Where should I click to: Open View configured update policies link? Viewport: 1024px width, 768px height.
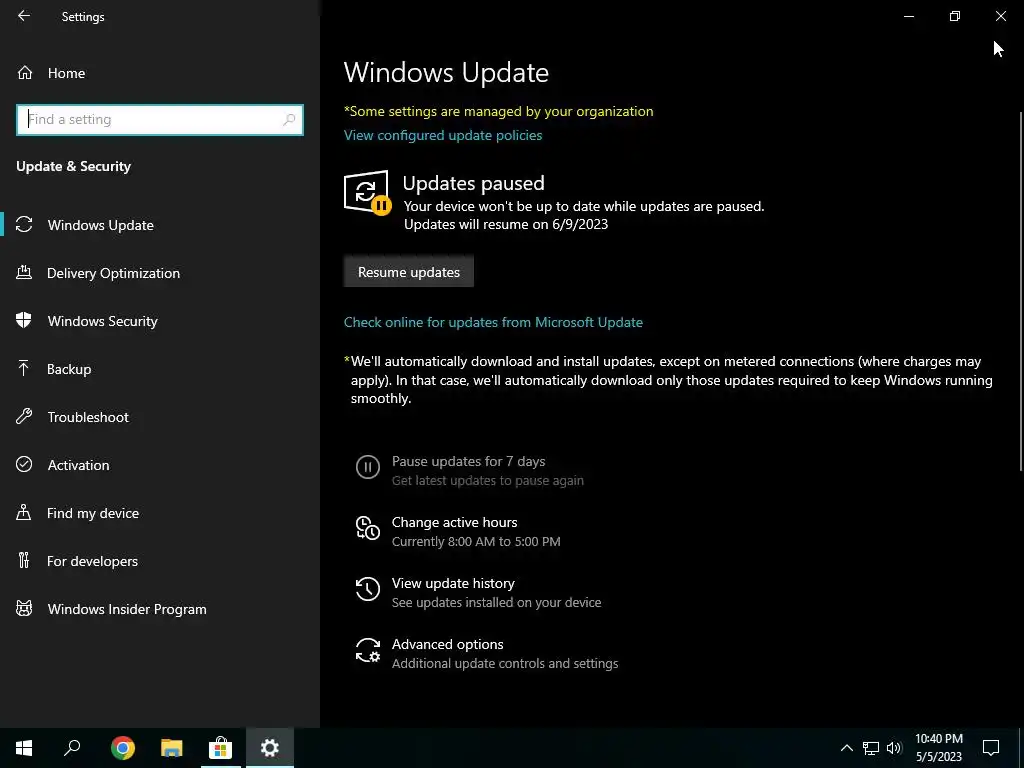point(443,135)
